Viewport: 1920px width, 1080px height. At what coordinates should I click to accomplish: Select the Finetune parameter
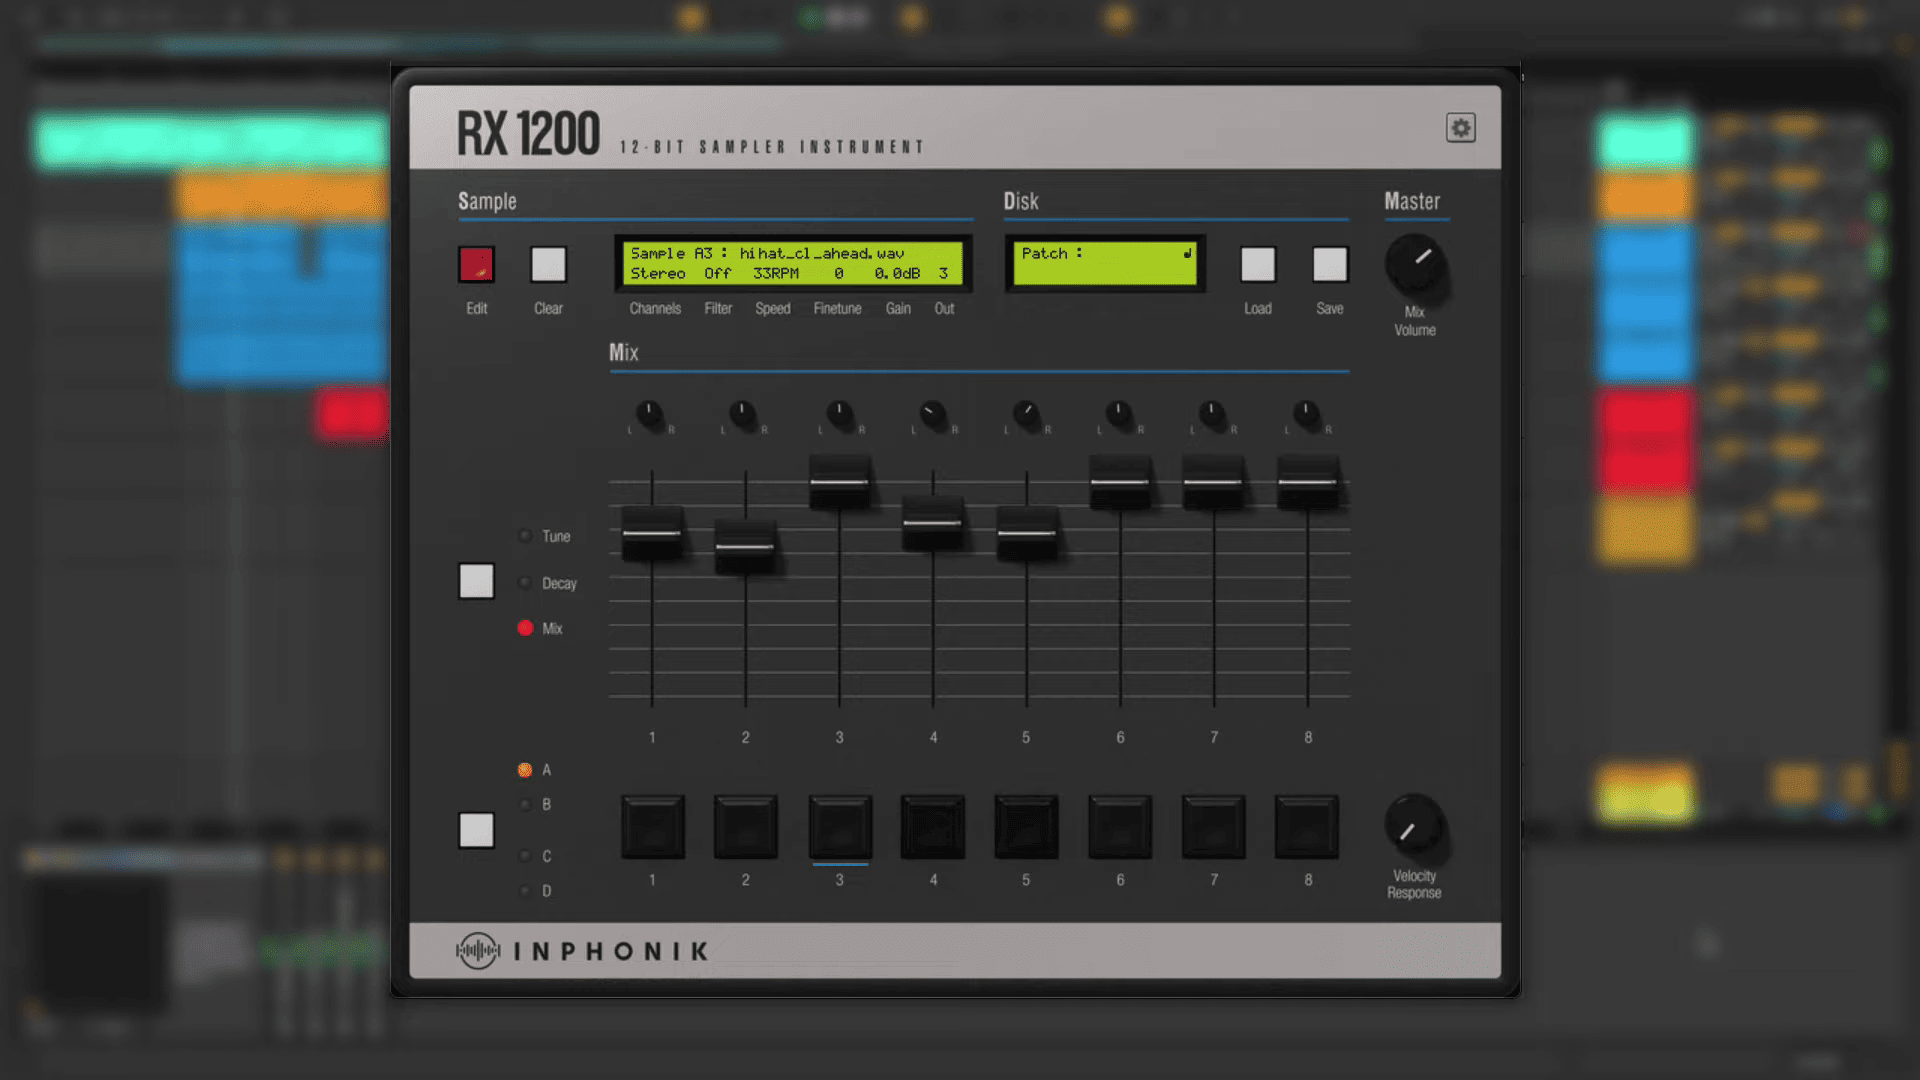pos(837,308)
